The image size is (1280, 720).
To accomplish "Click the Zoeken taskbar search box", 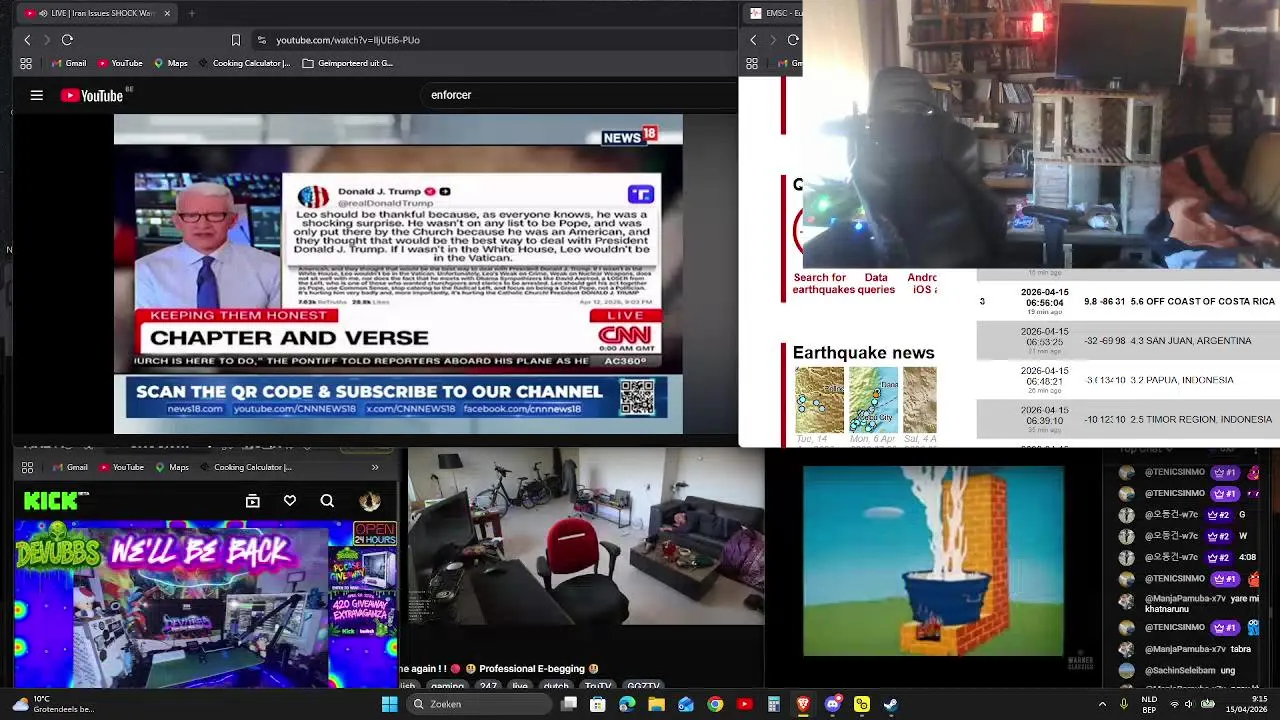I will tap(480, 704).
